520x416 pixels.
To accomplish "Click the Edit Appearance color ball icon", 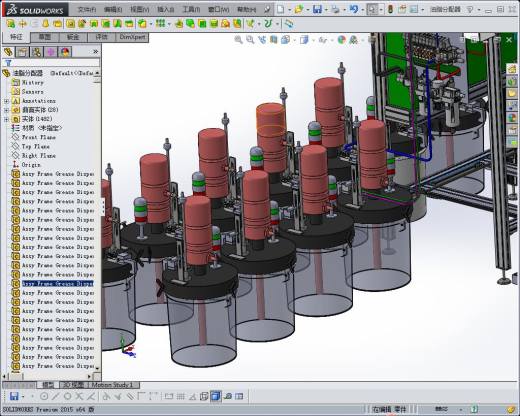I will [x=342, y=40].
